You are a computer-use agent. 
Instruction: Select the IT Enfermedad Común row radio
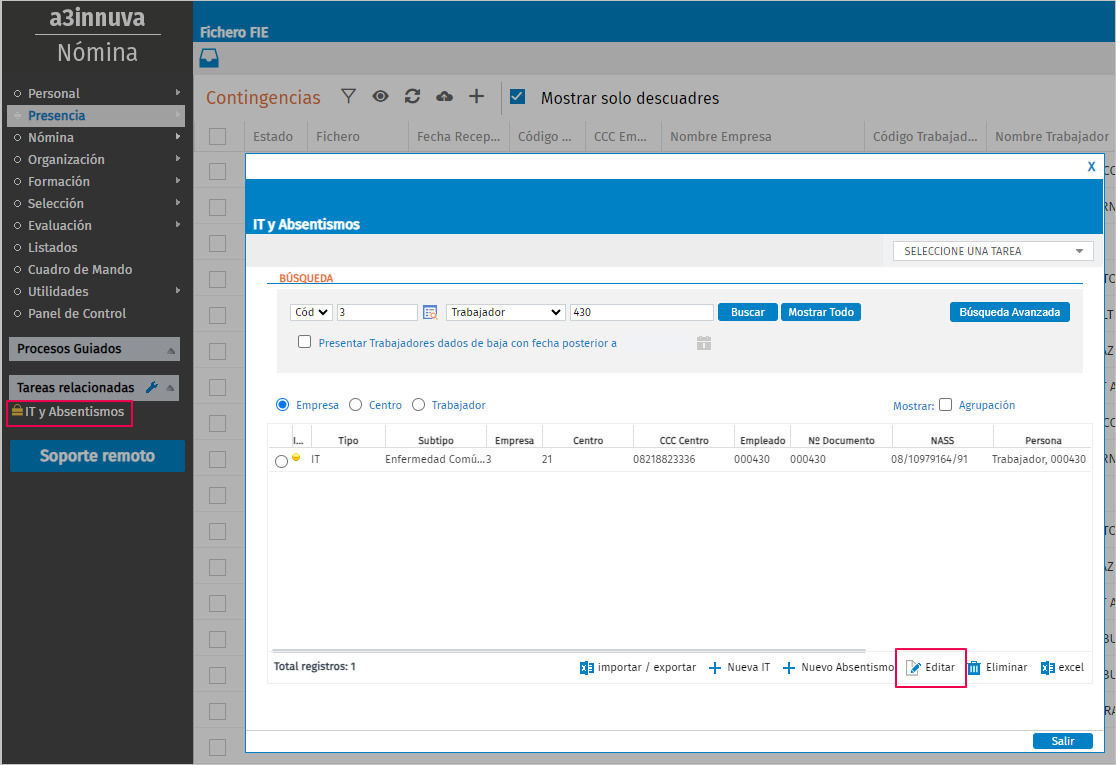281,461
